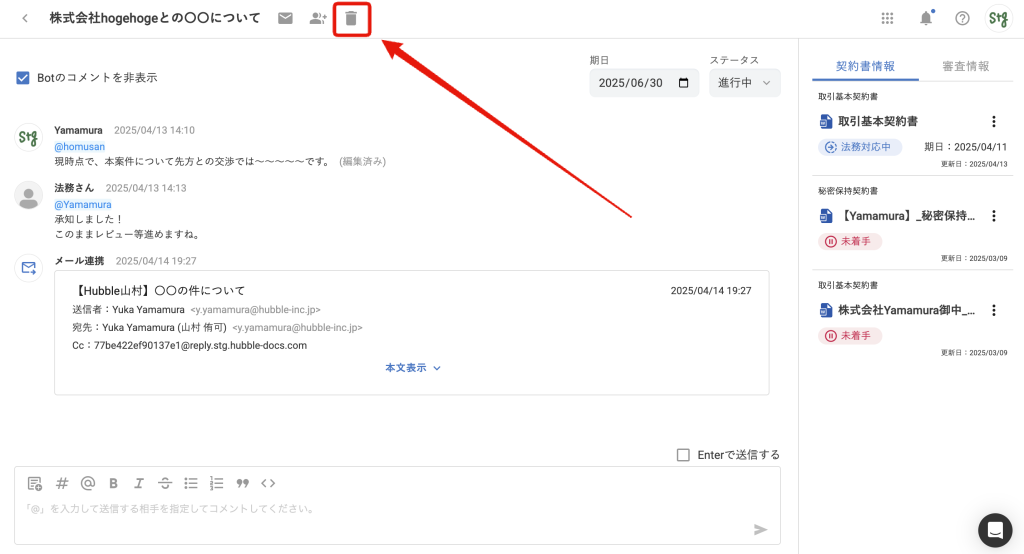Click the 取引基本契約書 document icon
Viewport: 1024px width, 554px height.
coord(826,122)
